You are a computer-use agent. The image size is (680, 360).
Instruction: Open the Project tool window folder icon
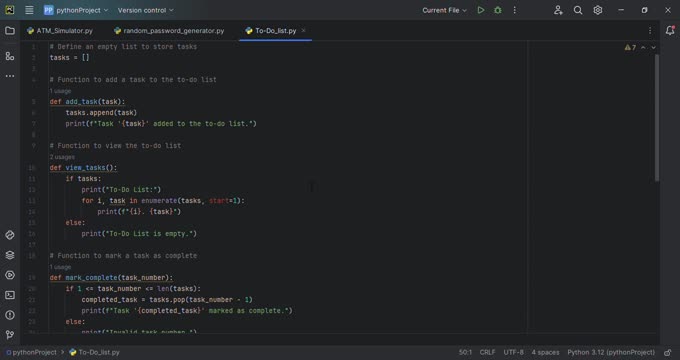[10, 31]
